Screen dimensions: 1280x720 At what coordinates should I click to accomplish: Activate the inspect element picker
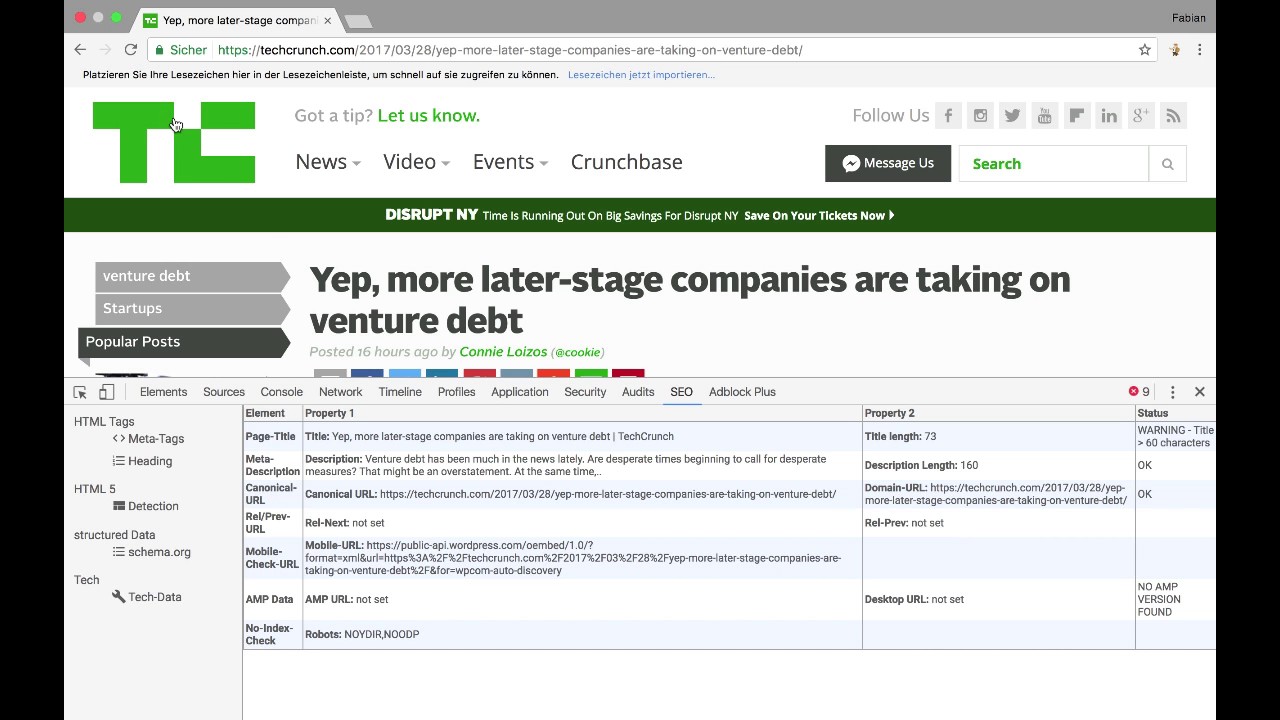click(81, 392)
